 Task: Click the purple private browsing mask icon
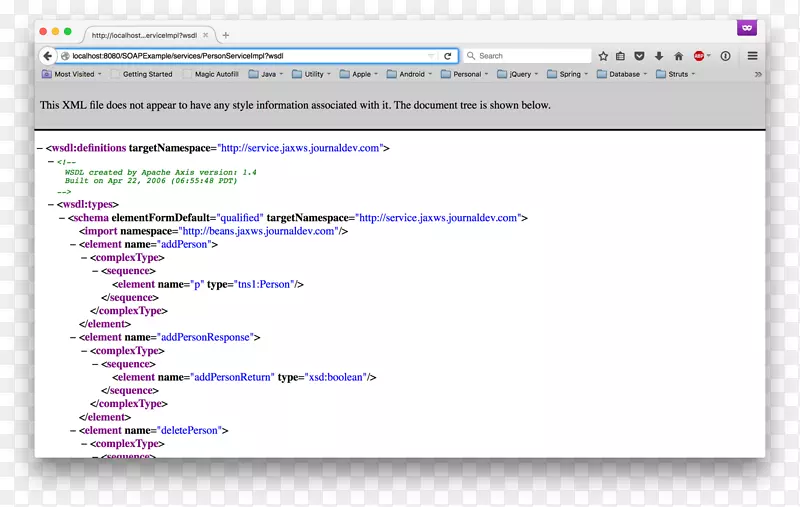tap(747, 28)
